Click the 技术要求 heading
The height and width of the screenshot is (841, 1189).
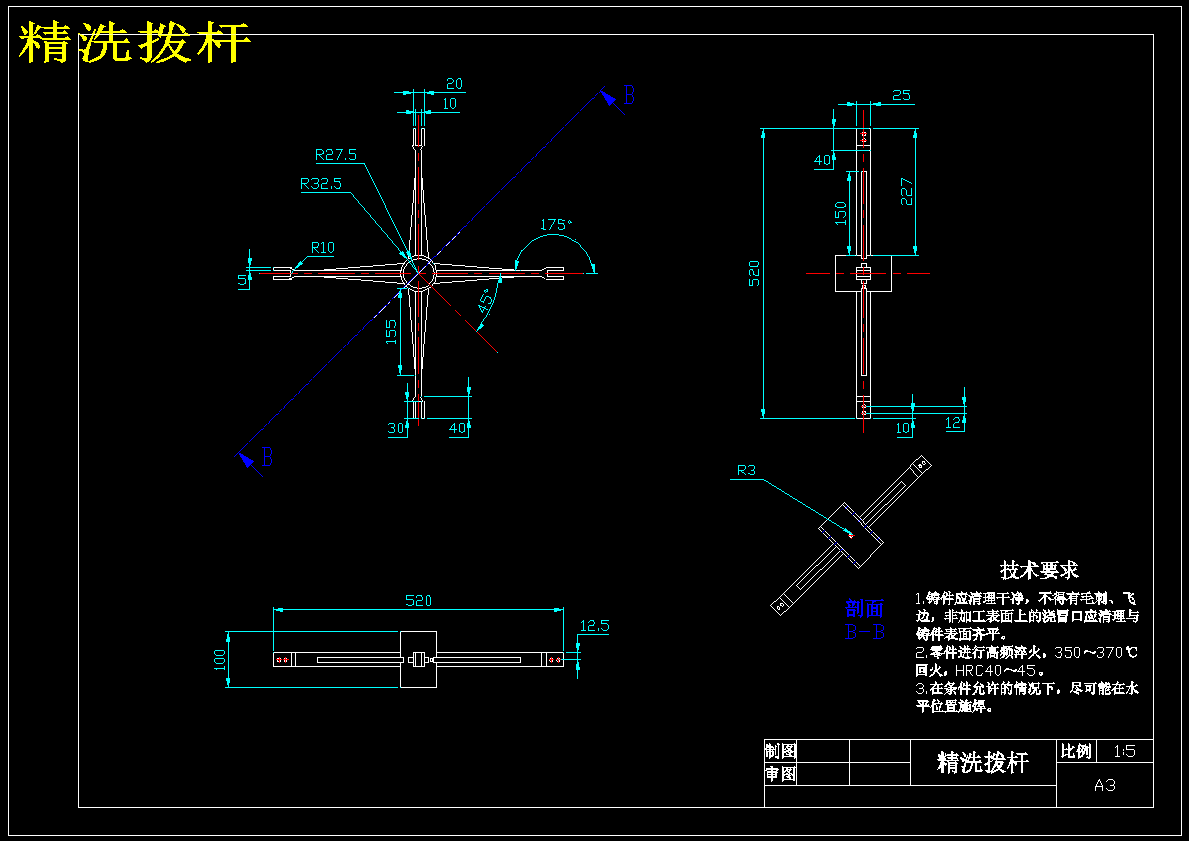pyautogui.click(x=1039, y=570)
